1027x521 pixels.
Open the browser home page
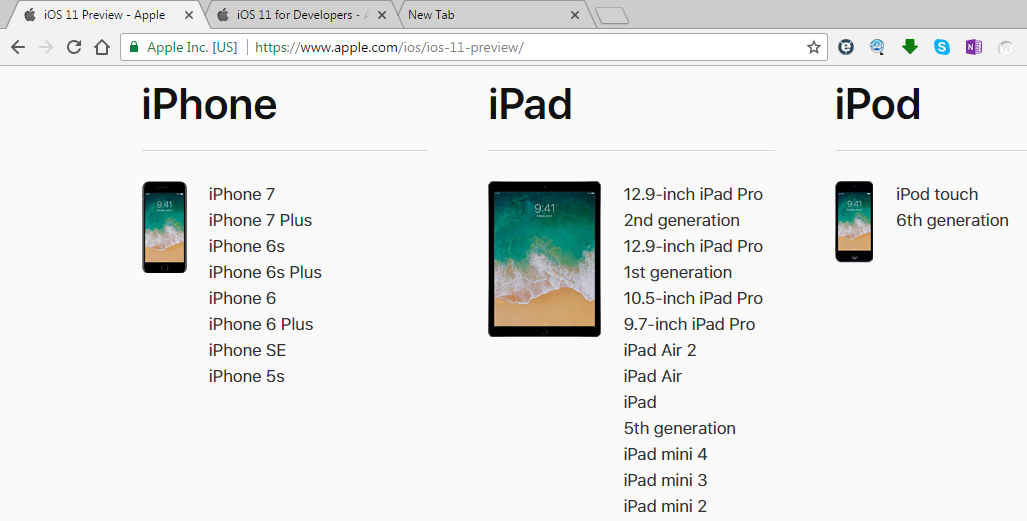102,47
